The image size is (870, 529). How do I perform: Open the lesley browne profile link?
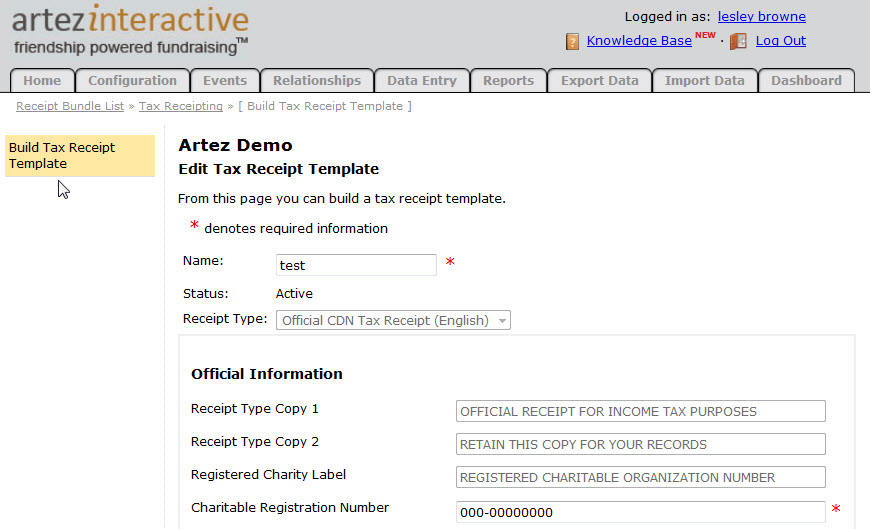click(761, 17)
